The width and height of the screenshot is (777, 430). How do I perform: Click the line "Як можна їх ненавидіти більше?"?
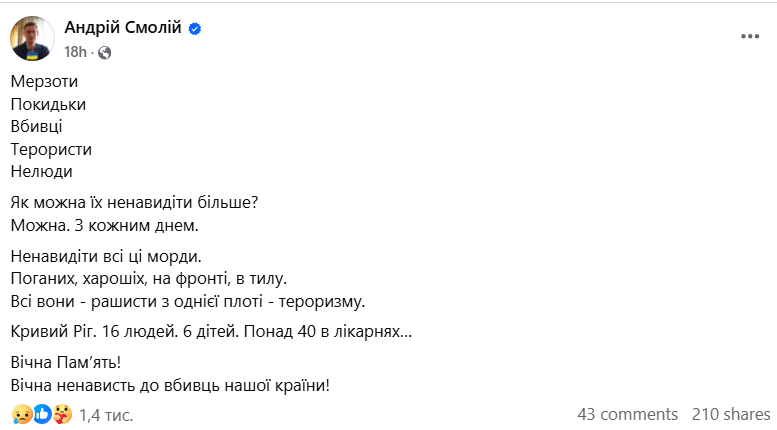pos(135,202)
